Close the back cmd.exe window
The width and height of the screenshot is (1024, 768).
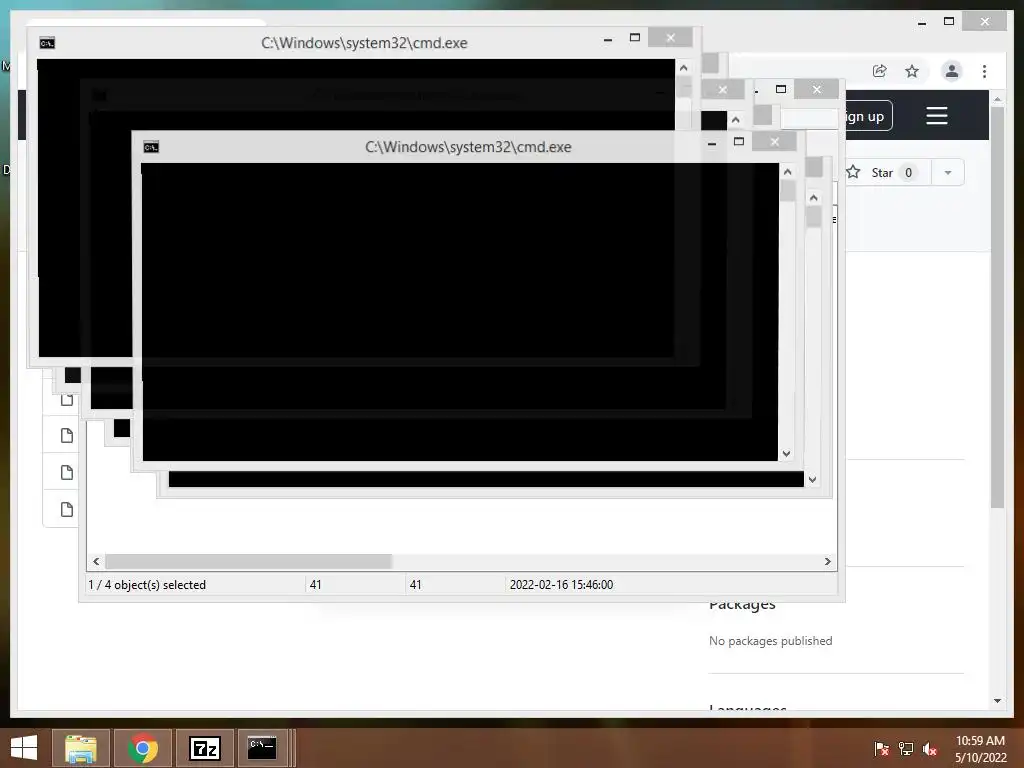pyautogui.click(x=670, y=37)
